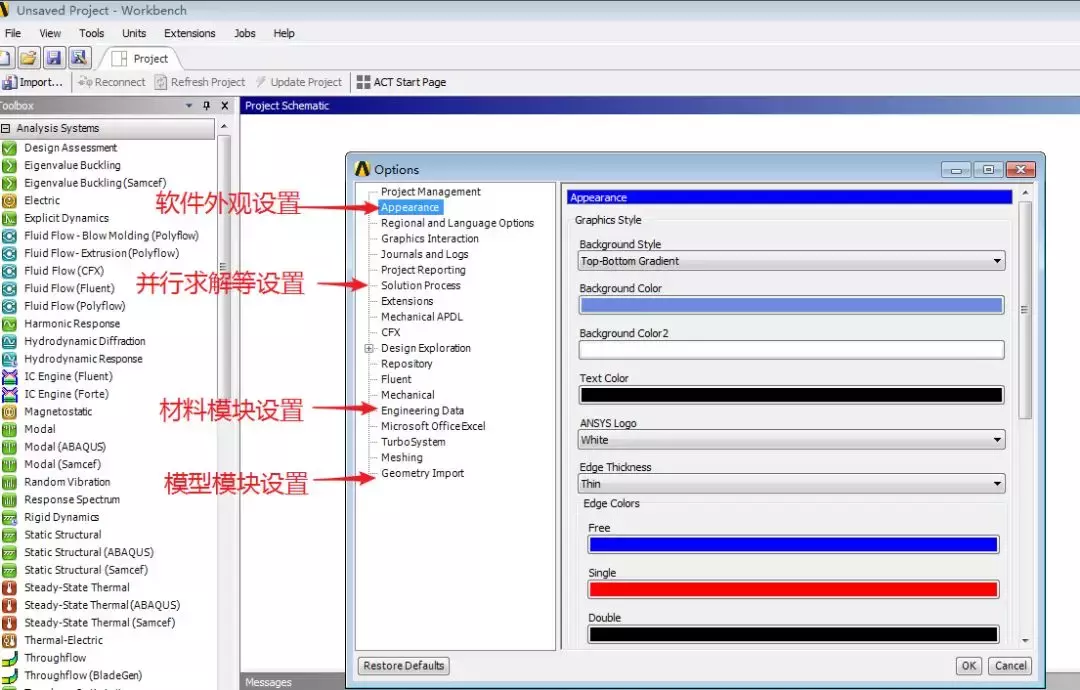Select the Design Assessment system icon

click(10, 148)
